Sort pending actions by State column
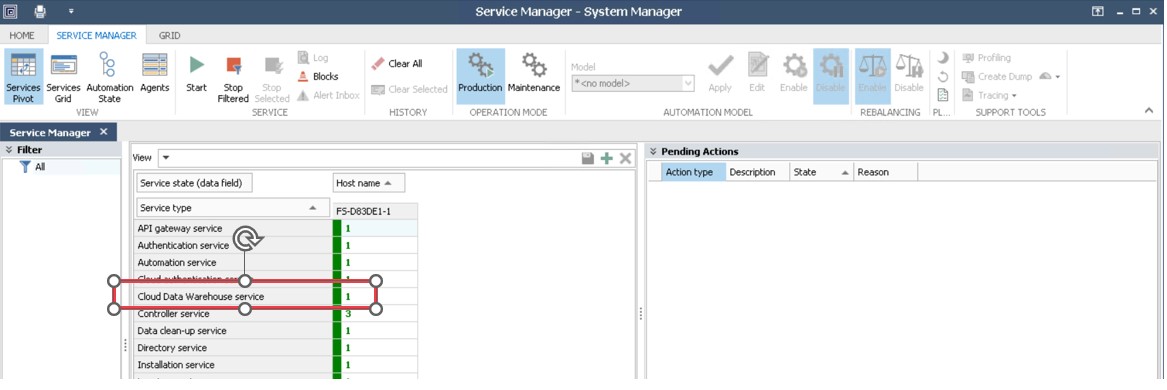 (x=821, y=172)
